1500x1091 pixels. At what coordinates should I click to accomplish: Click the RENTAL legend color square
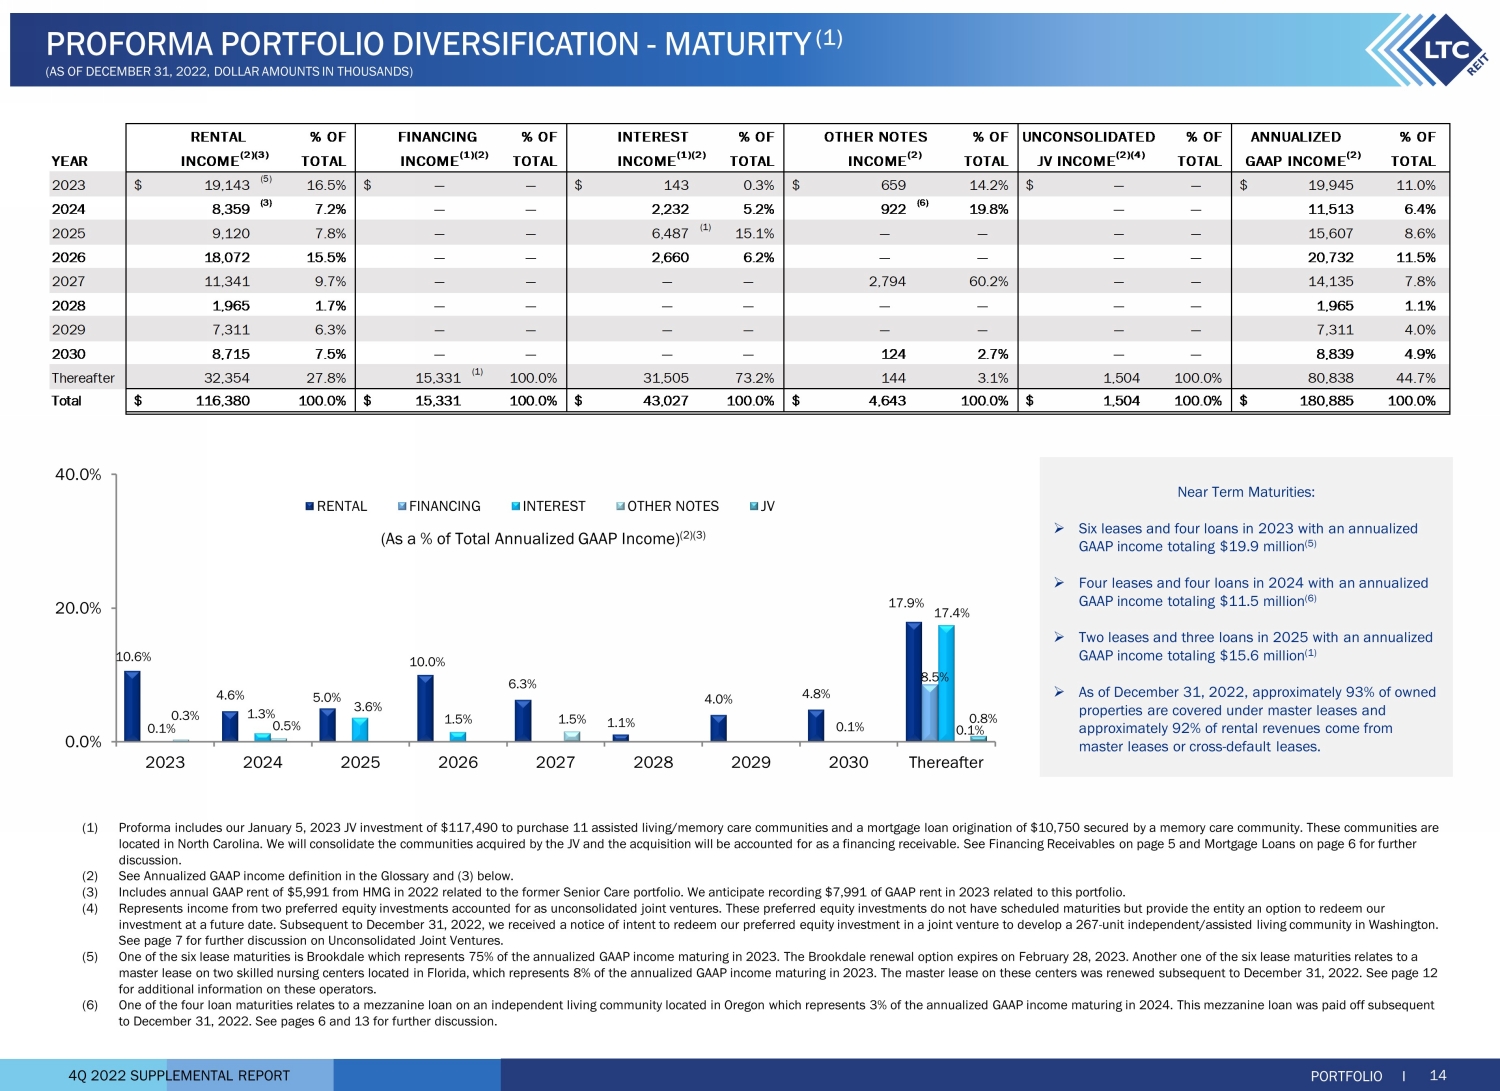pos(310,507)
